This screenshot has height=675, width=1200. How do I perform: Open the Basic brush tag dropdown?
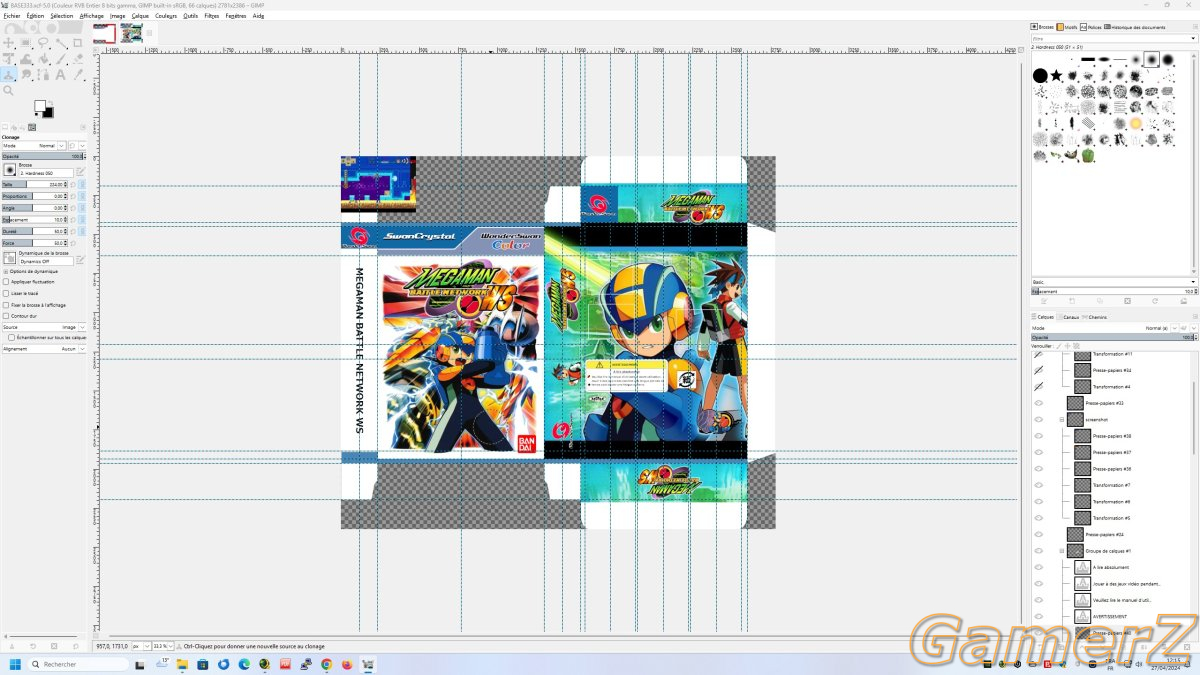coord(1113,282)
